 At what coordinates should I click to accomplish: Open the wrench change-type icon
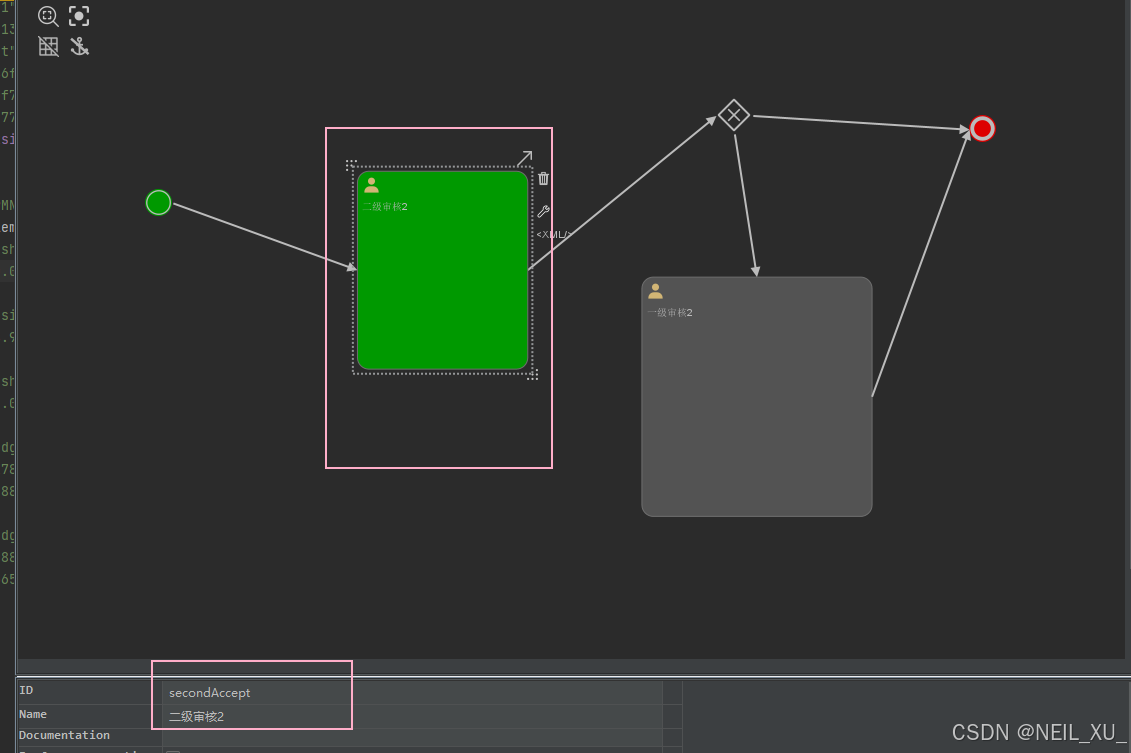click(x=544, y=211)
